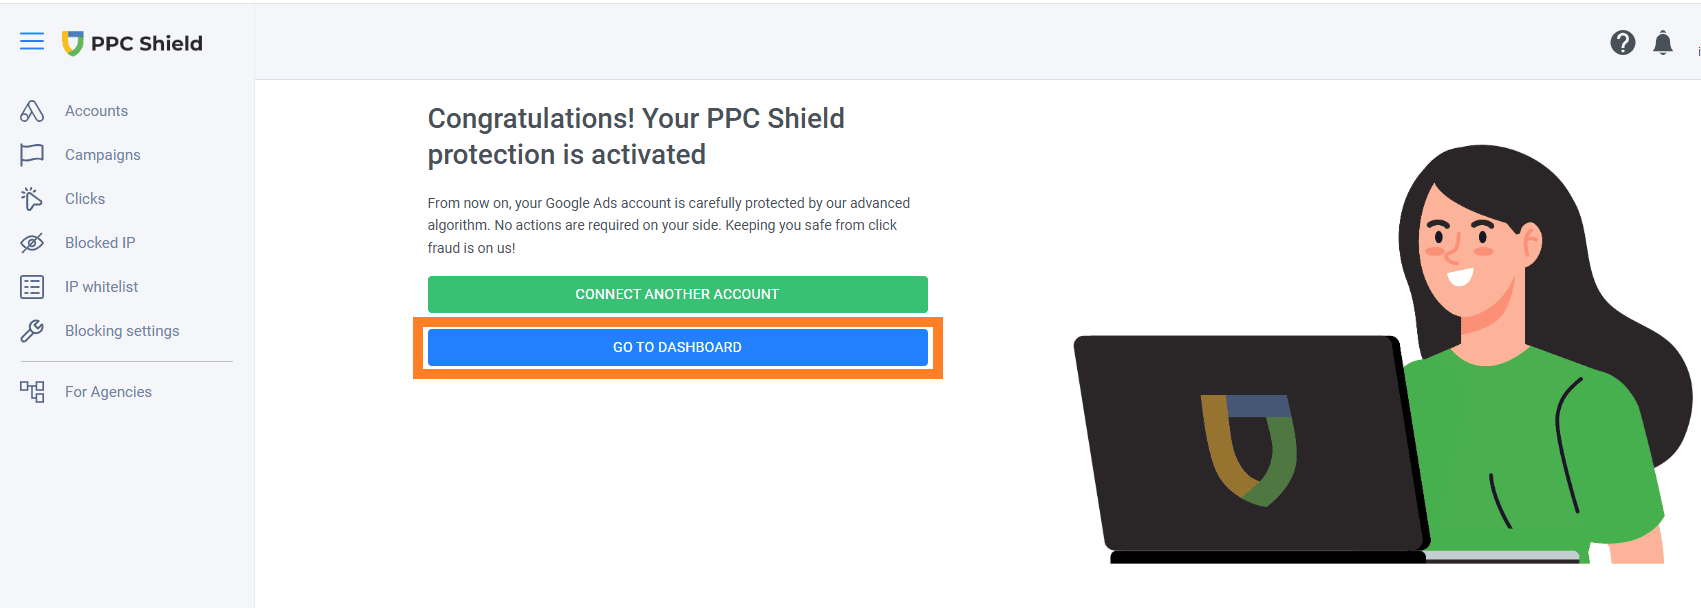Click the Campaigns flag icon
The height and width of the screenshot is (608, 1701).
pos(32,155)
